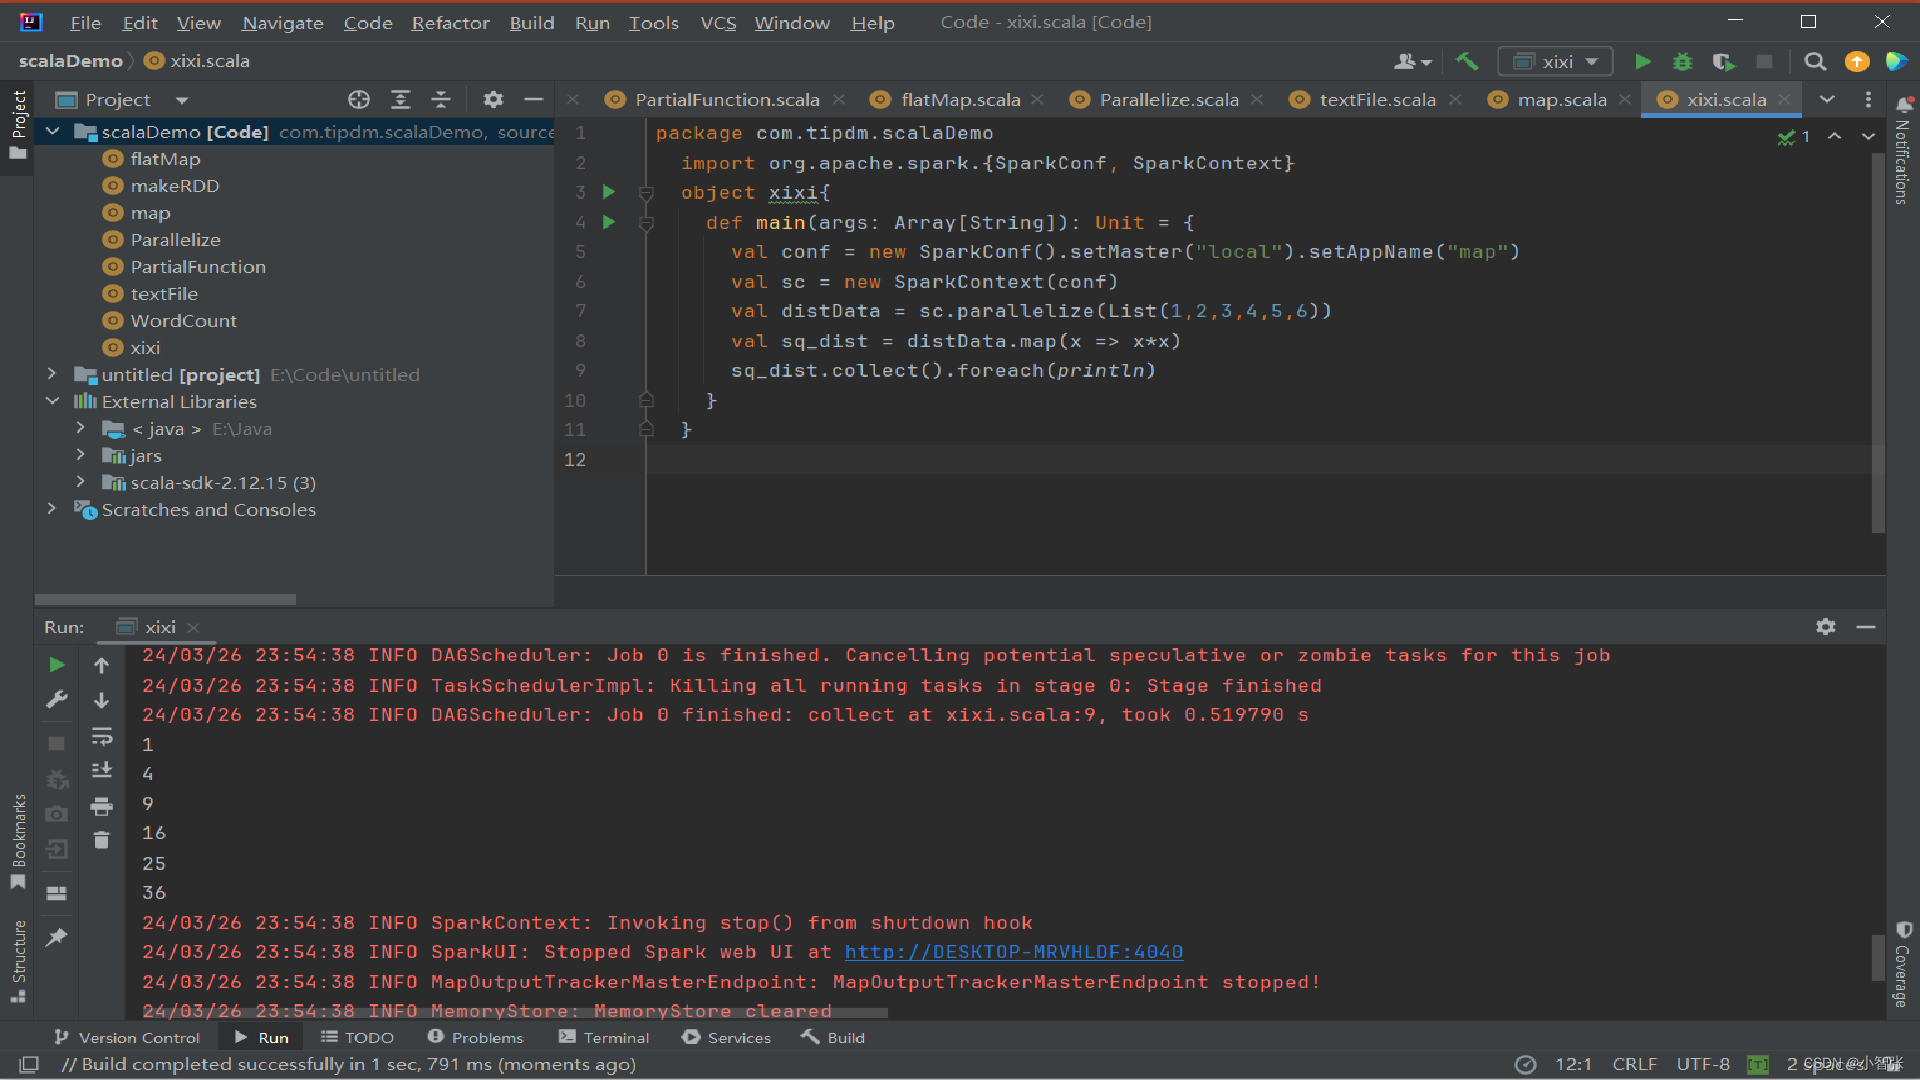Expand the untitled [project] tree node

click(52, 374)
